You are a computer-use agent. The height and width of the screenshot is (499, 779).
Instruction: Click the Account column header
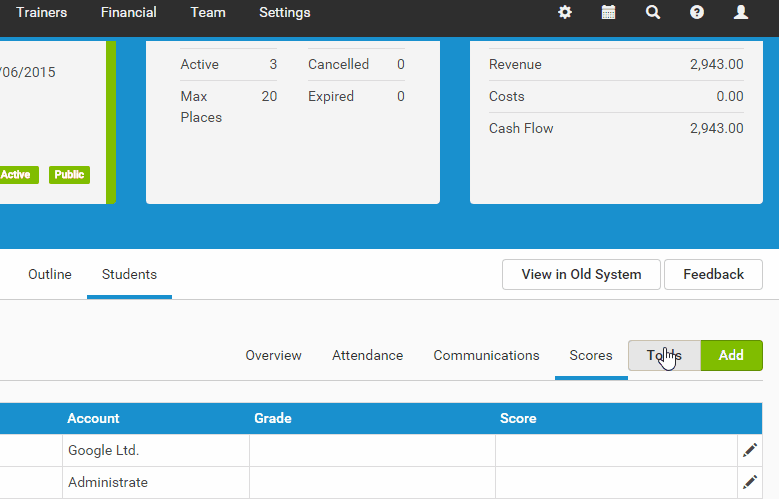coord(93,418)
